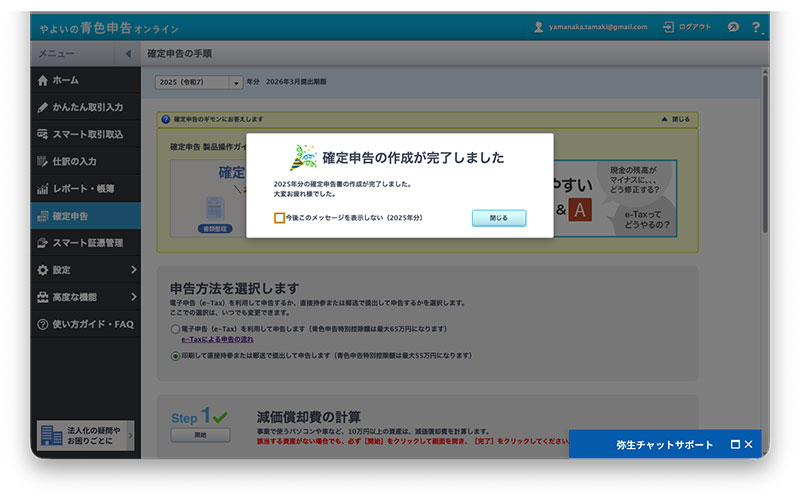Expand the 弥生チャットサポート window with square icon
Image resolution: width=800 pixels, height=499 pixels.
point(735,444)
